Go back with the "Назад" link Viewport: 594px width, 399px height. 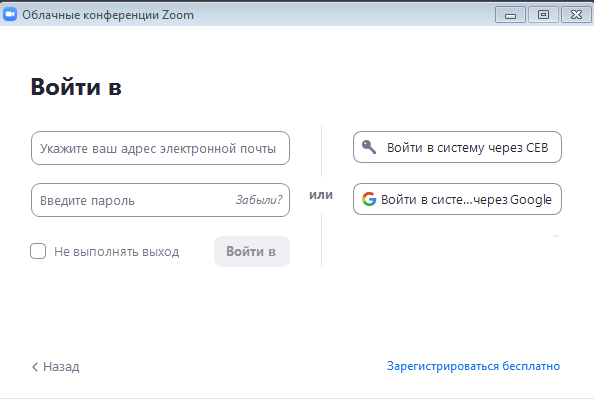coord(56,366)
